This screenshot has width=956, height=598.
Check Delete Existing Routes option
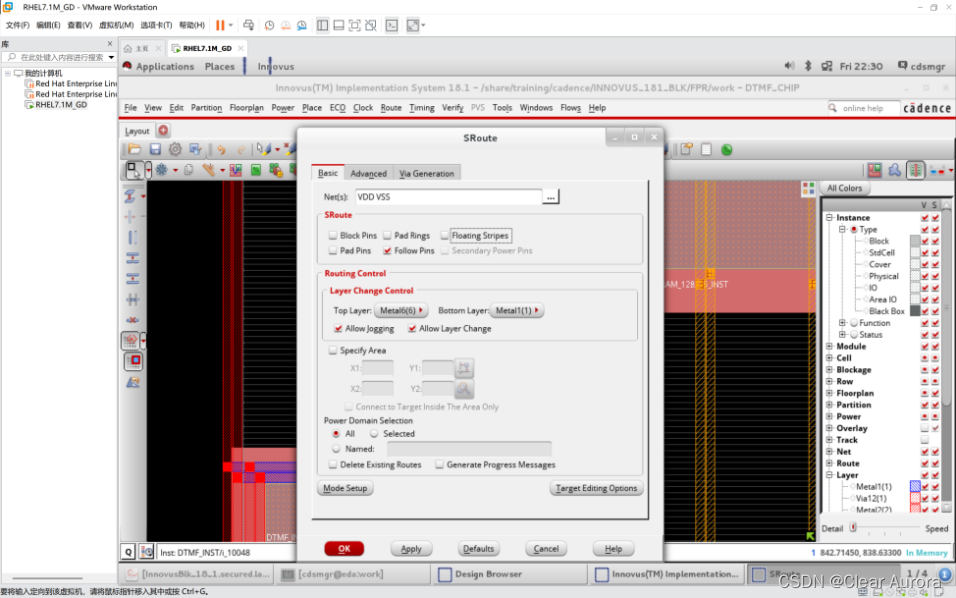click(x=333, y=465)
